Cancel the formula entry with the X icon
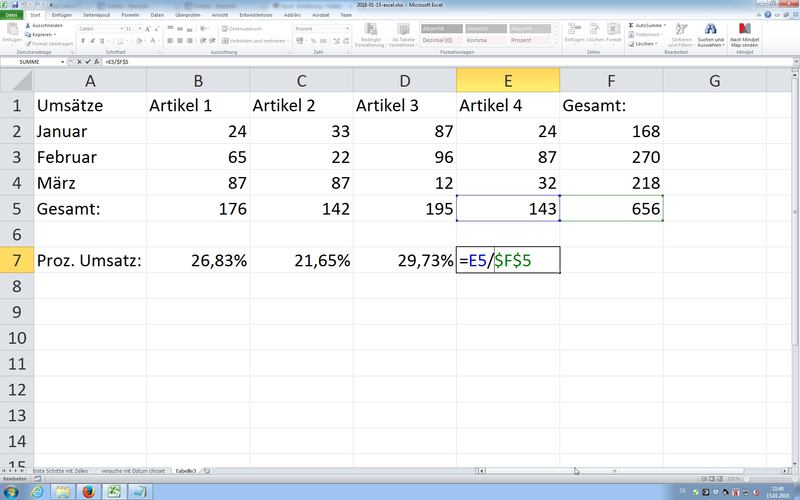This screenshot has height=500, width=800. coord(78,62)
